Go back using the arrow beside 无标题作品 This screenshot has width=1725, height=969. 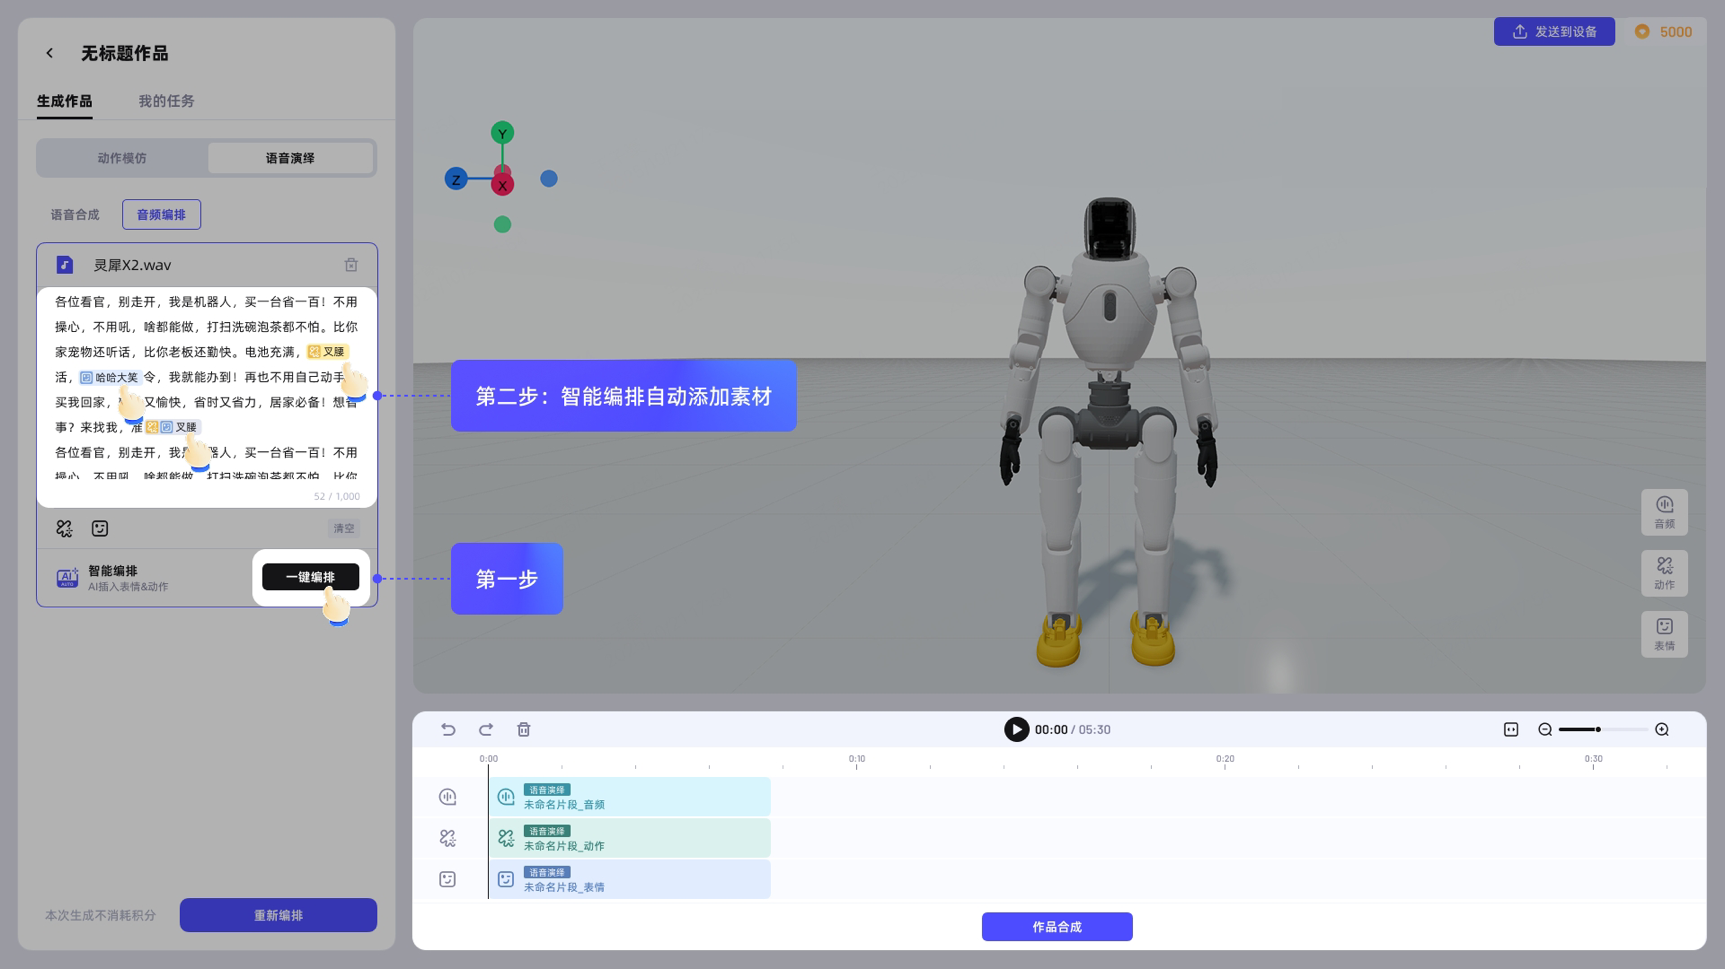pyautogui.click(x=49, y=53)
